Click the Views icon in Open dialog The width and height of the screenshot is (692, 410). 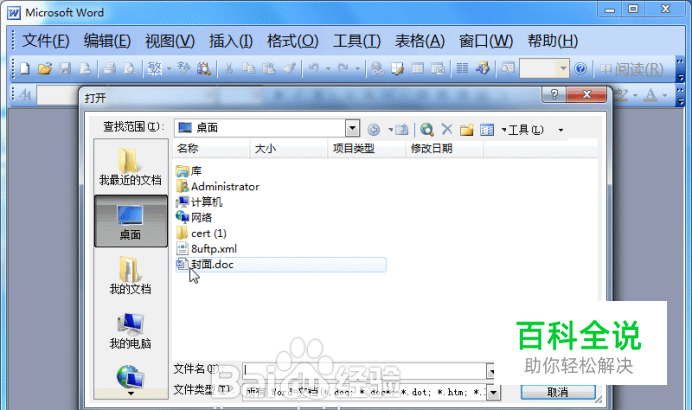487,130
